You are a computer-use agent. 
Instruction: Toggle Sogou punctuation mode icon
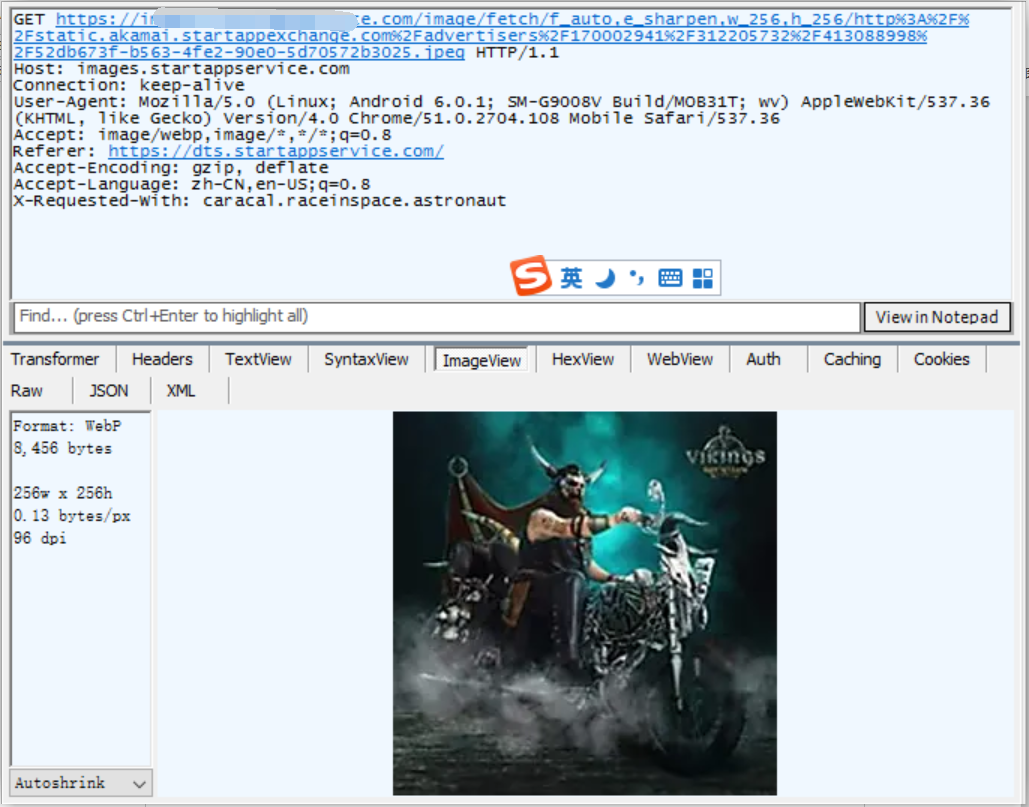[x=636, y=278]
